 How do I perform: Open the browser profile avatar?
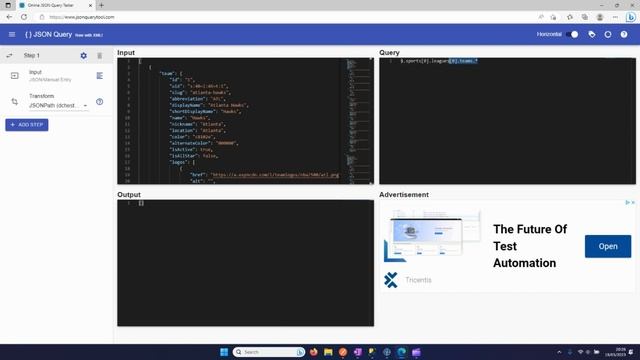coord(600,17)
